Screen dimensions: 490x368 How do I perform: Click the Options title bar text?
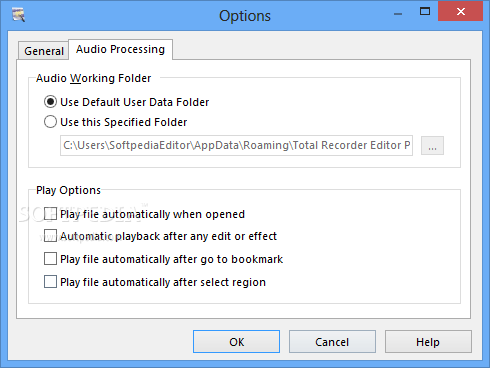point(245,16)
